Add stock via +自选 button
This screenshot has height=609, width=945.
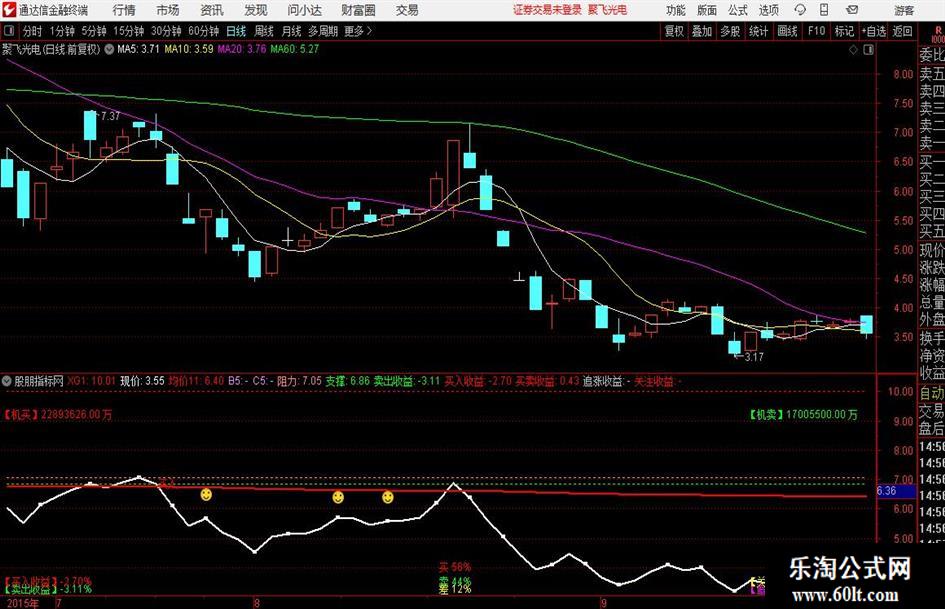pos(873,31)
